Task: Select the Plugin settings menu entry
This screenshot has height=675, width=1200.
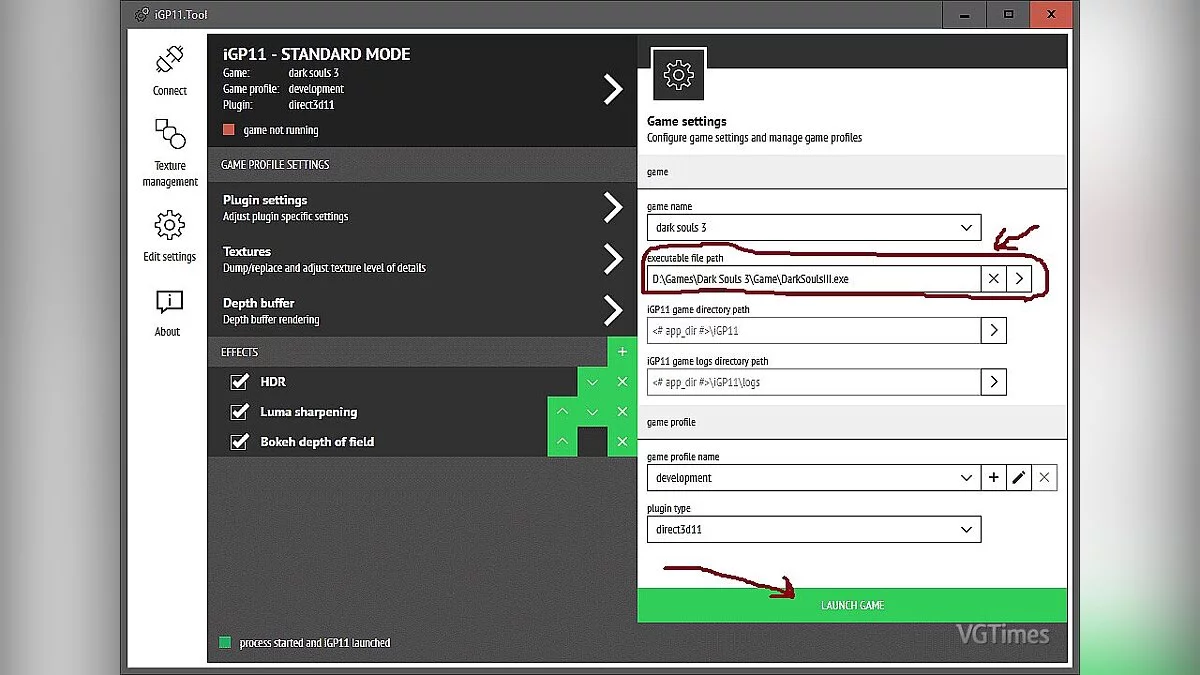Action: (422, 207)
